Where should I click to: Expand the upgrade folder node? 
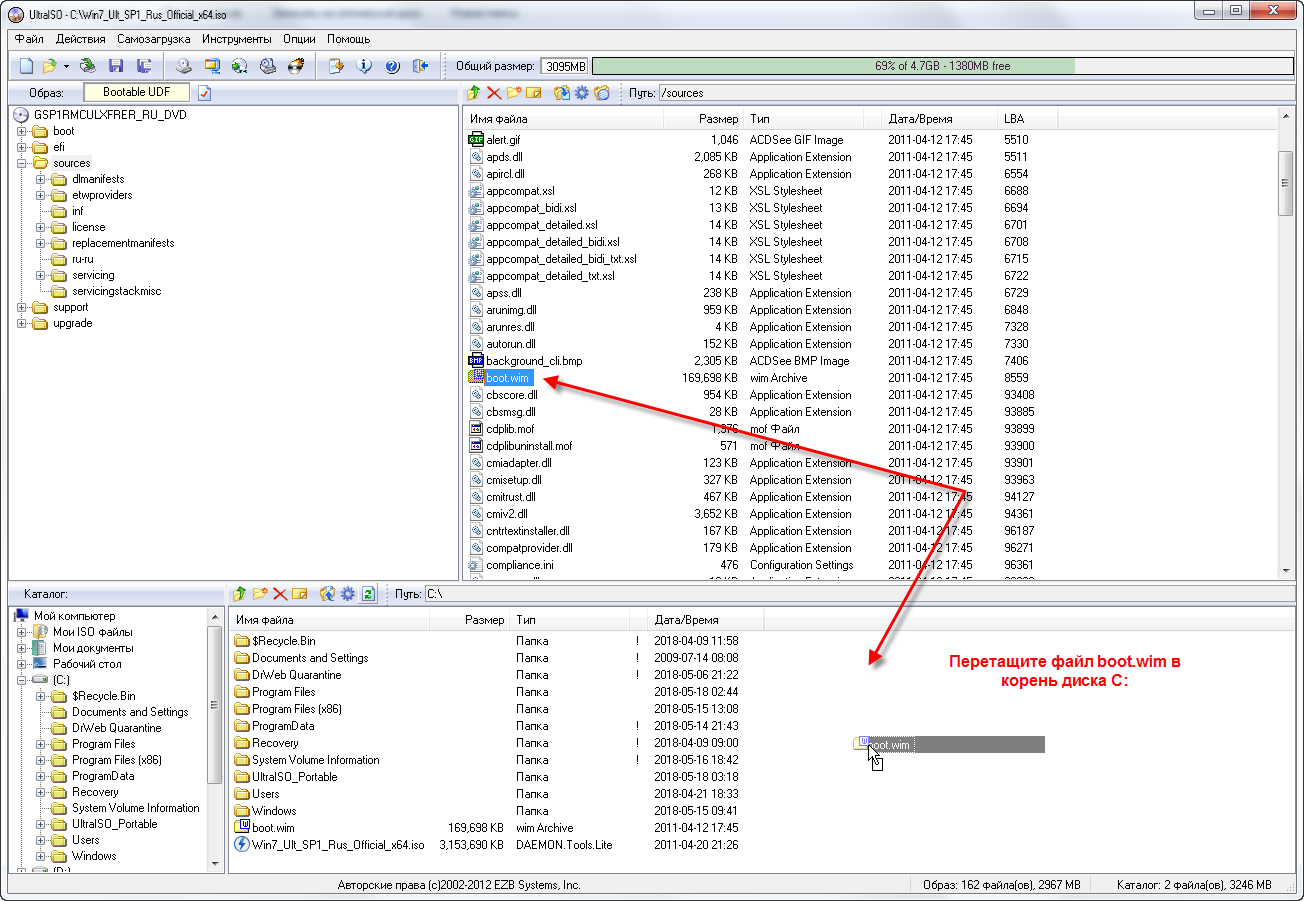[22, 323]
